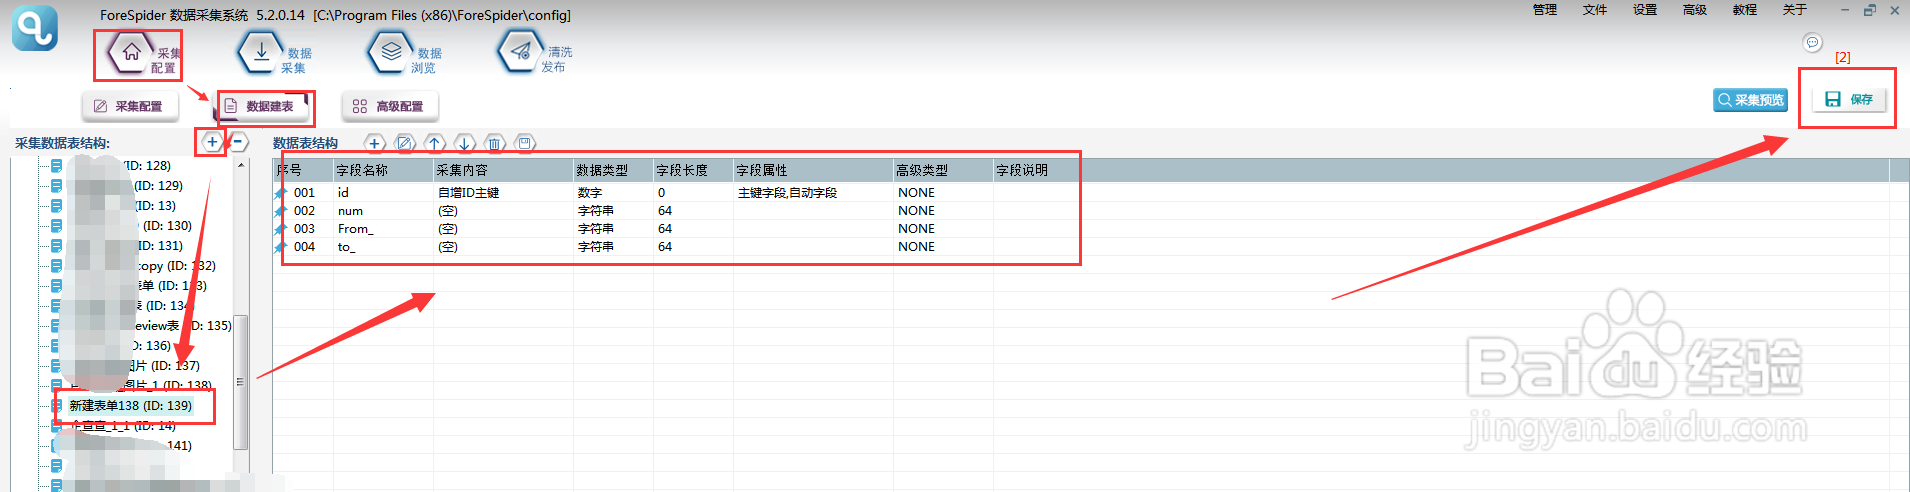Select tree item with ID: 137

164,365
